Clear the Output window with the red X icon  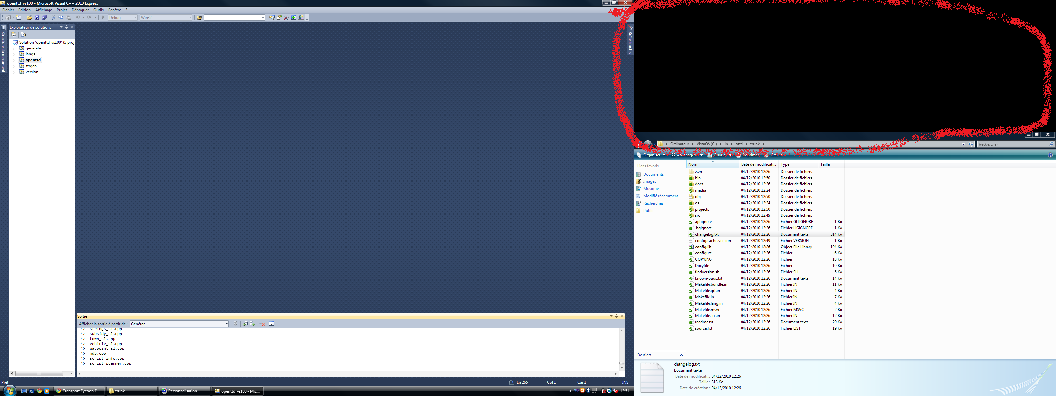tap(263, 324)
